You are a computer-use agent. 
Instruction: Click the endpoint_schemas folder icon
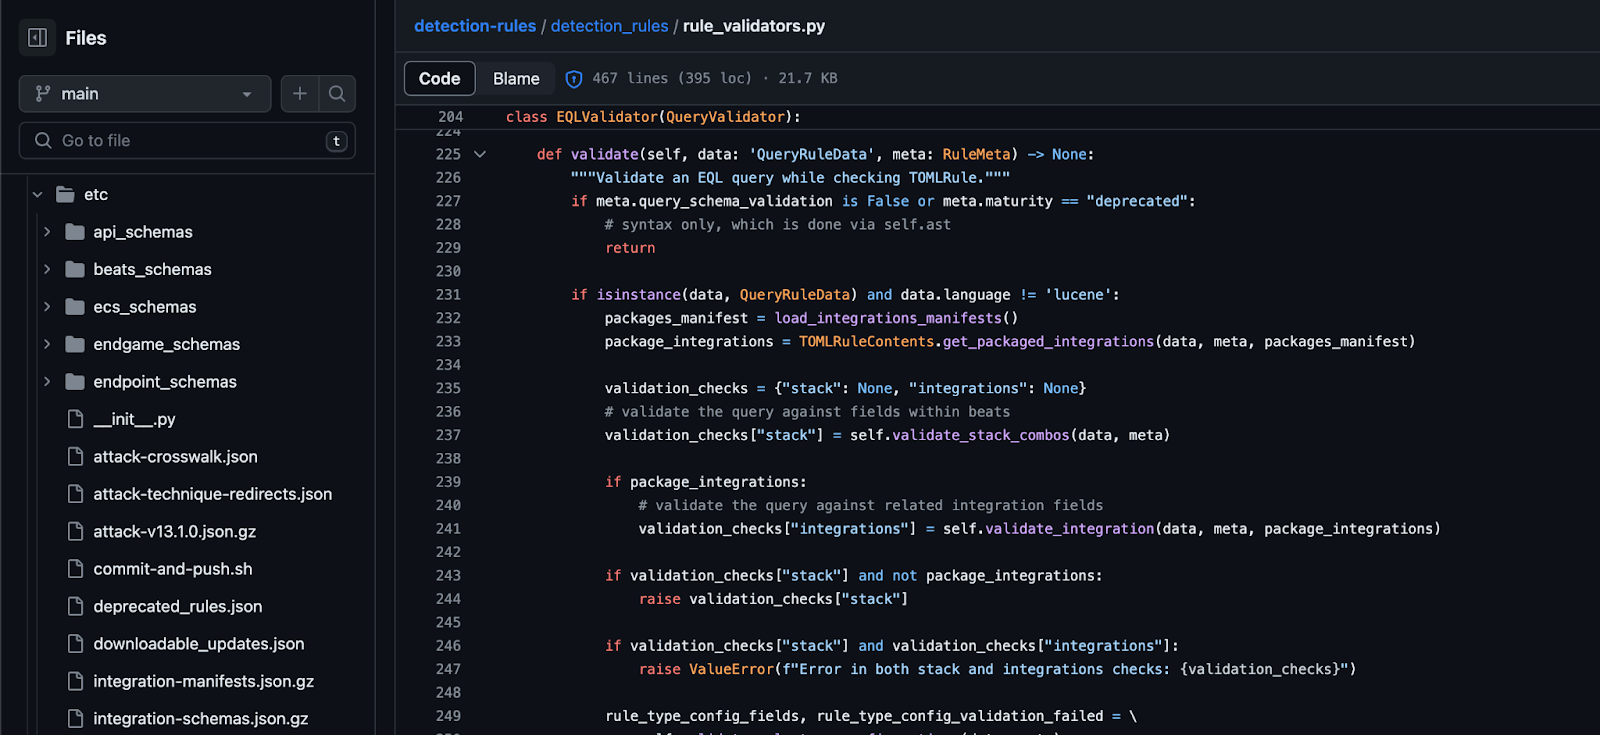75,382
